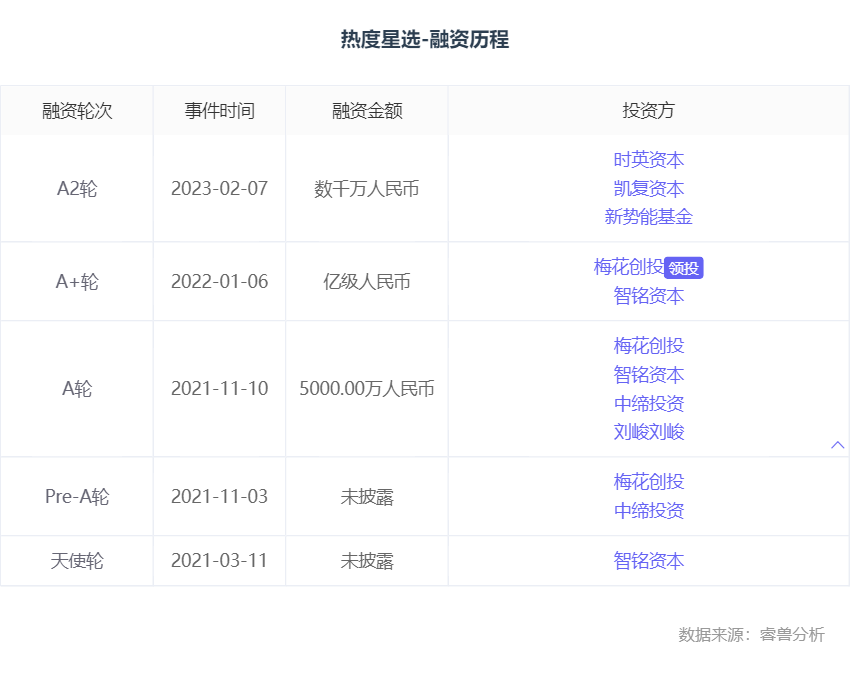
Task: Open 梅花创投 link in the Pre-A轮 row
Action: [x=648, y=482]
